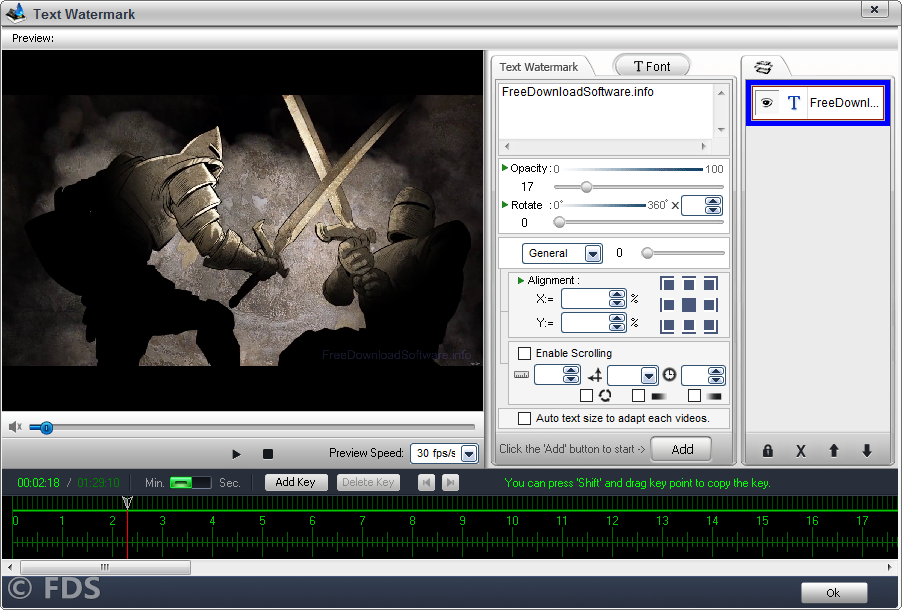Expand the General dropdown
This screenshot has width=902, height=610.
coord(592,253)
